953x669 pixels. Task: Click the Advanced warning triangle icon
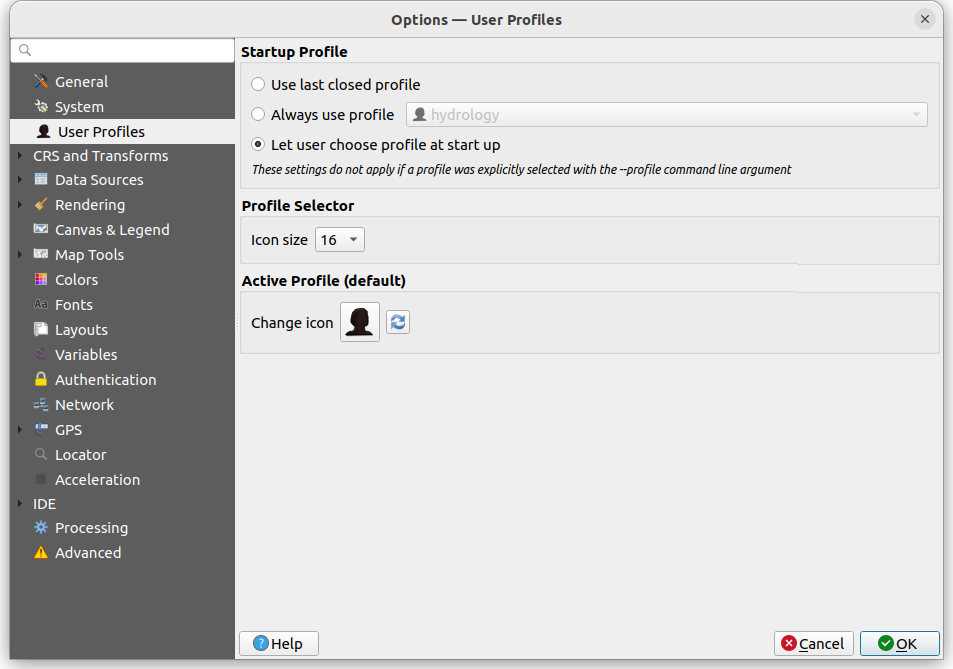(x=41, y=553)
